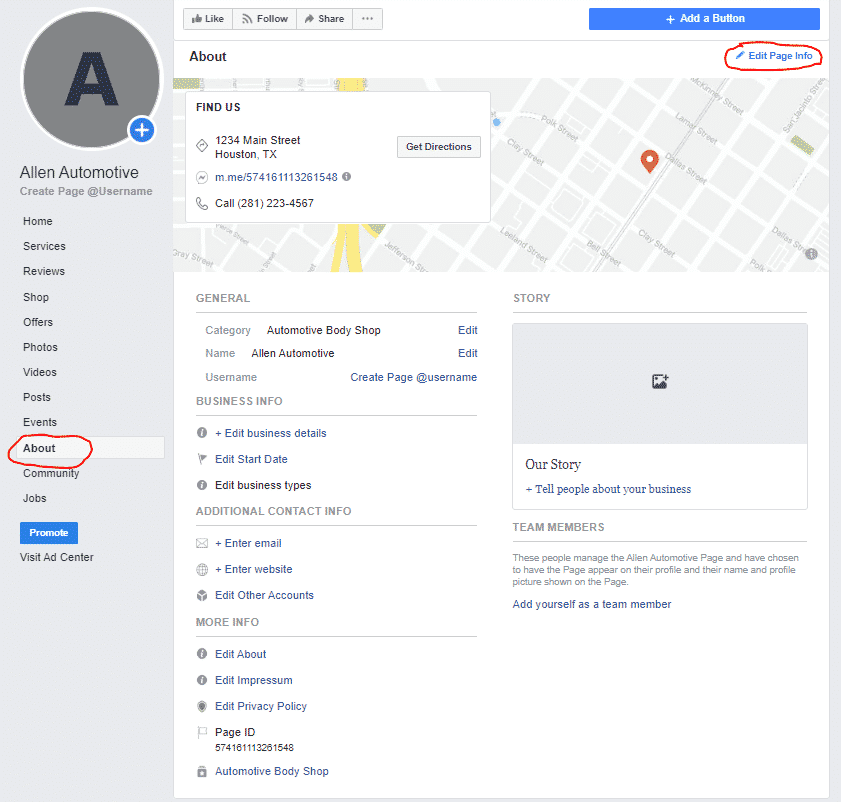Click the globe icon beside Enter website
This screenshot has height=802, width=841.
click(202, 570)
